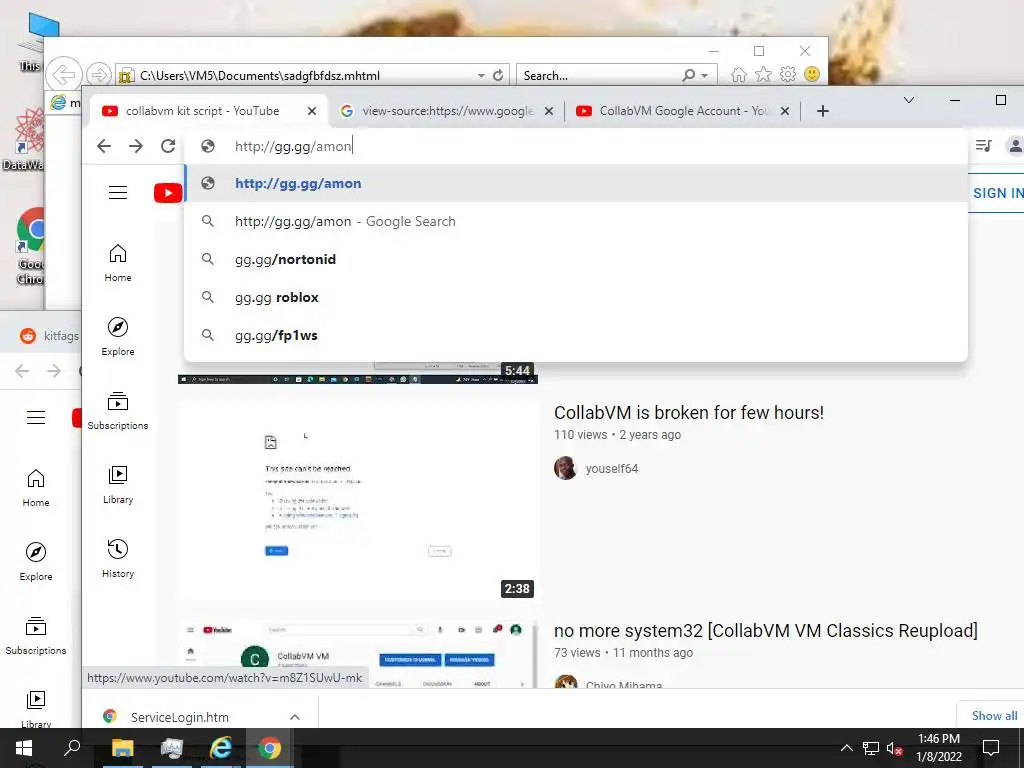Click the kitfags tab in the back Chrome window
This screenshot has height=768, width=1024.
point(49,336)
